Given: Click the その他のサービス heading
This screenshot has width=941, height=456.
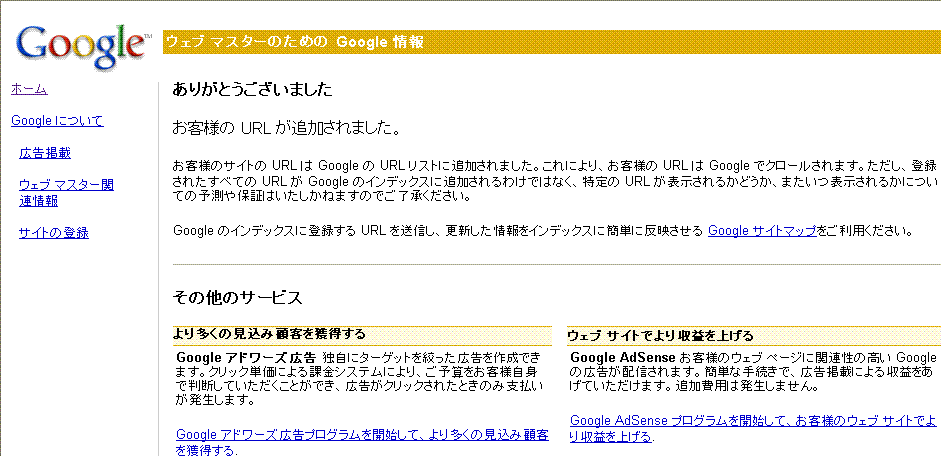Looking at the screenshot, I should click(238, 298).
